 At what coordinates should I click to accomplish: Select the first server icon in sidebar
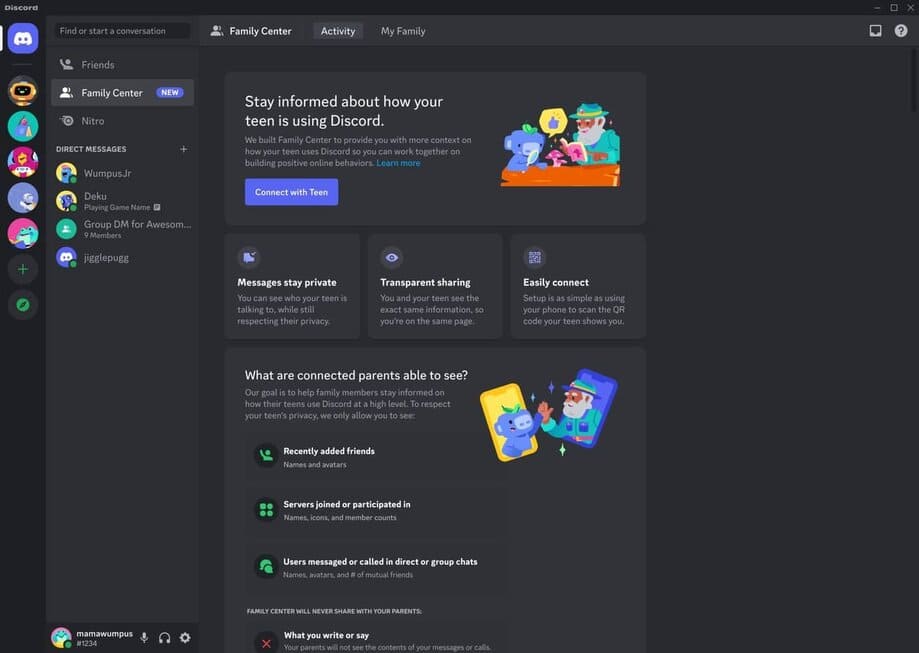[23, 91]
